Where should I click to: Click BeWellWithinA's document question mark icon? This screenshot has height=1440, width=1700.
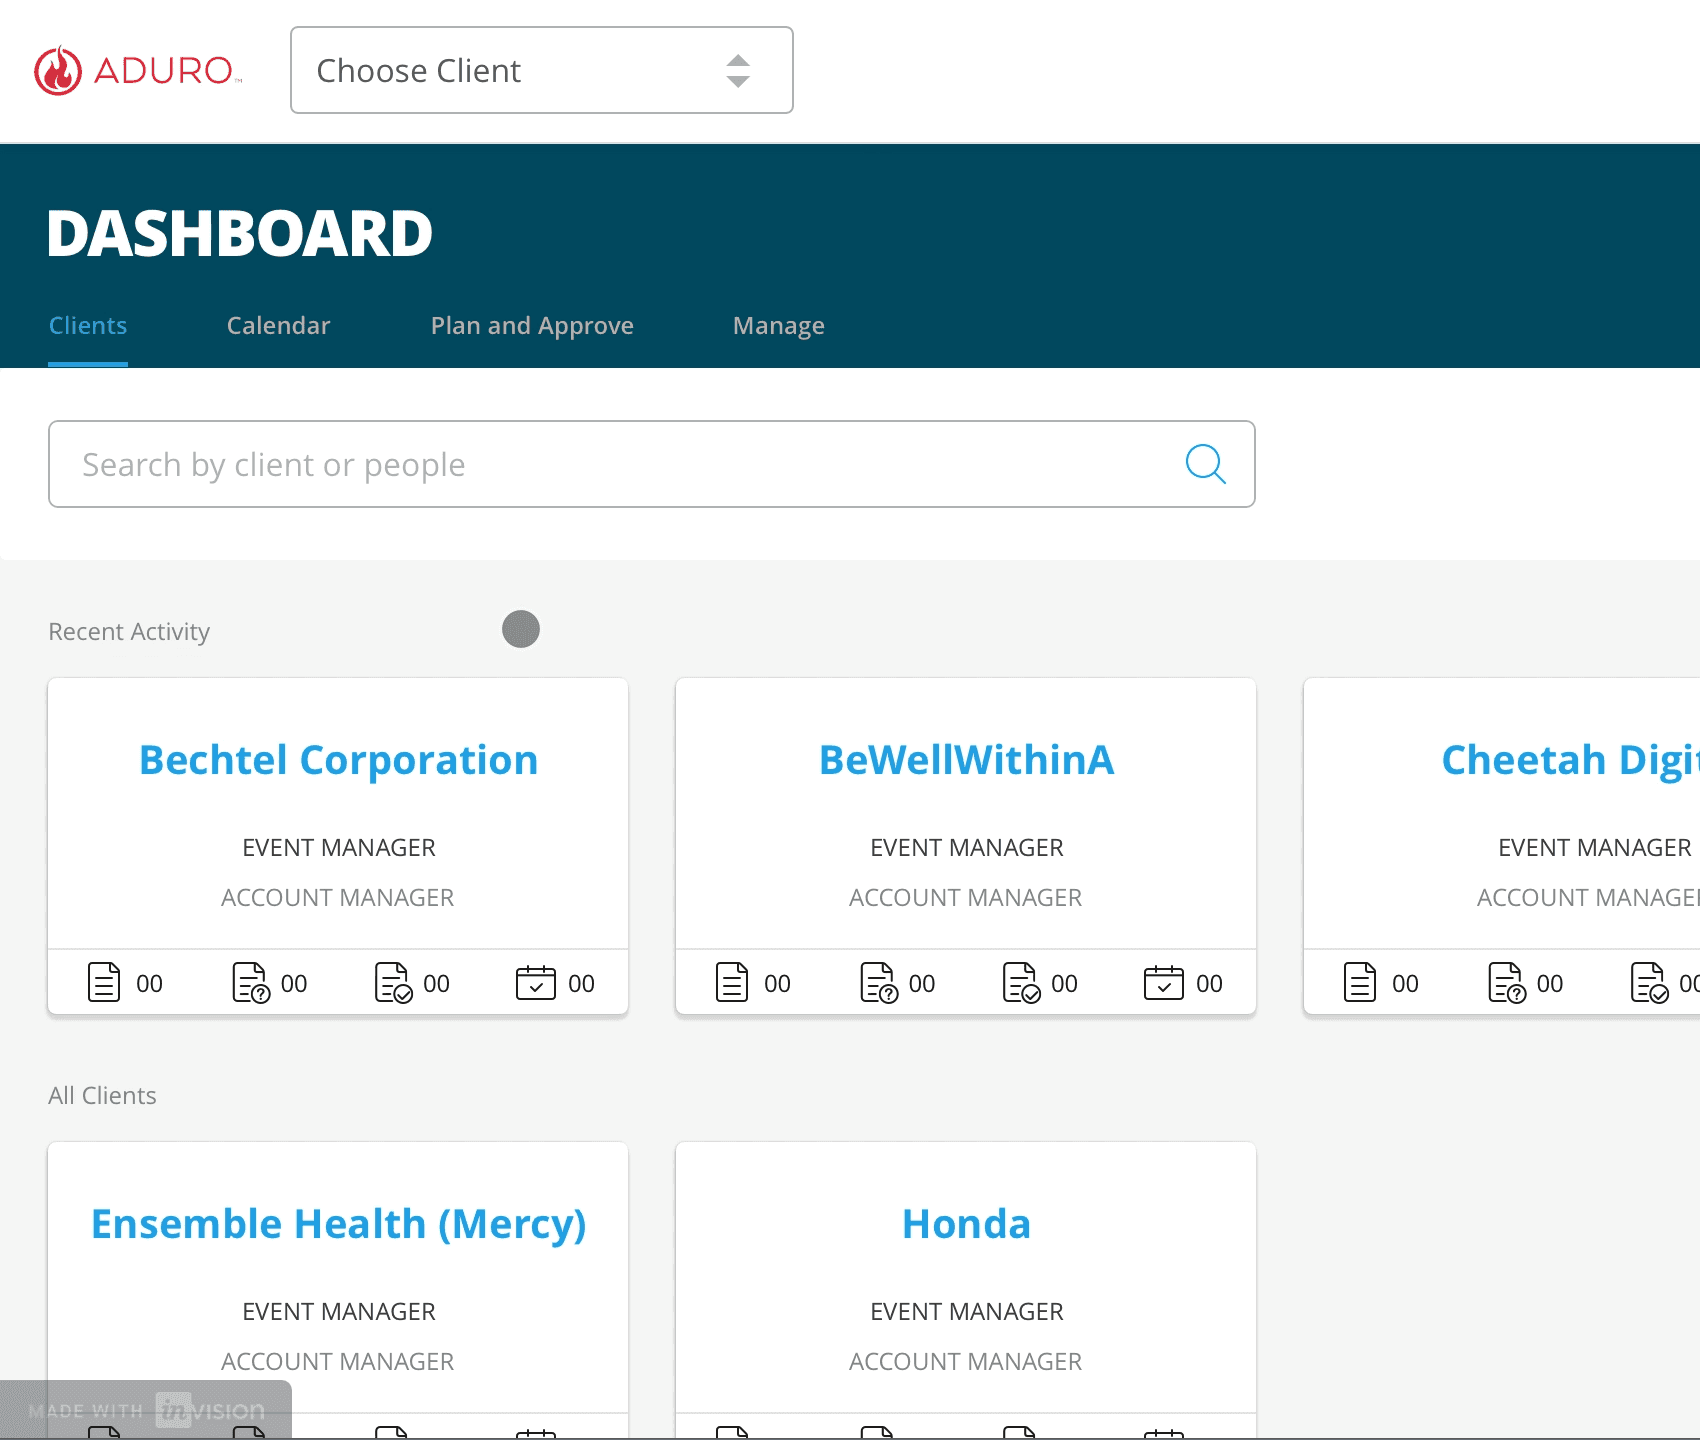pyautogui.click(x=878, y=982)
